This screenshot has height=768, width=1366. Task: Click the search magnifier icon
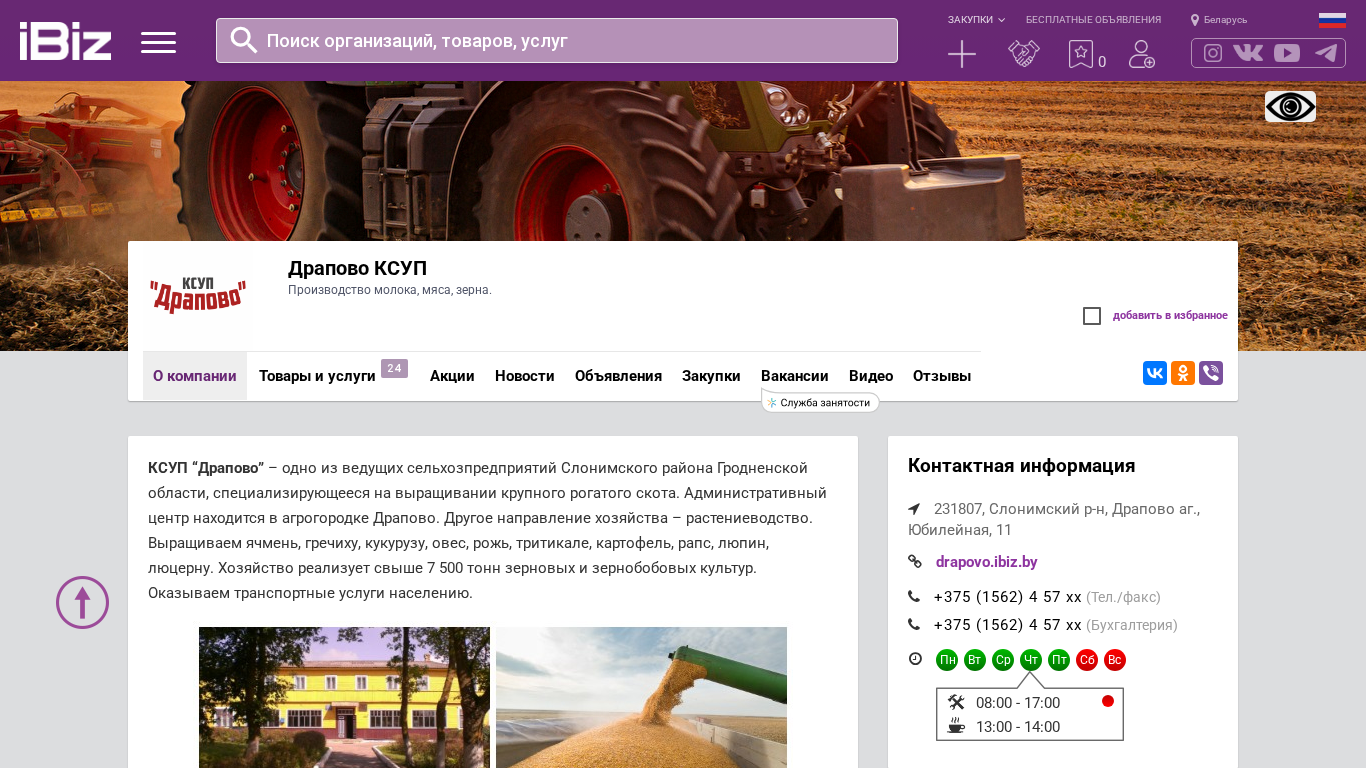244,40
